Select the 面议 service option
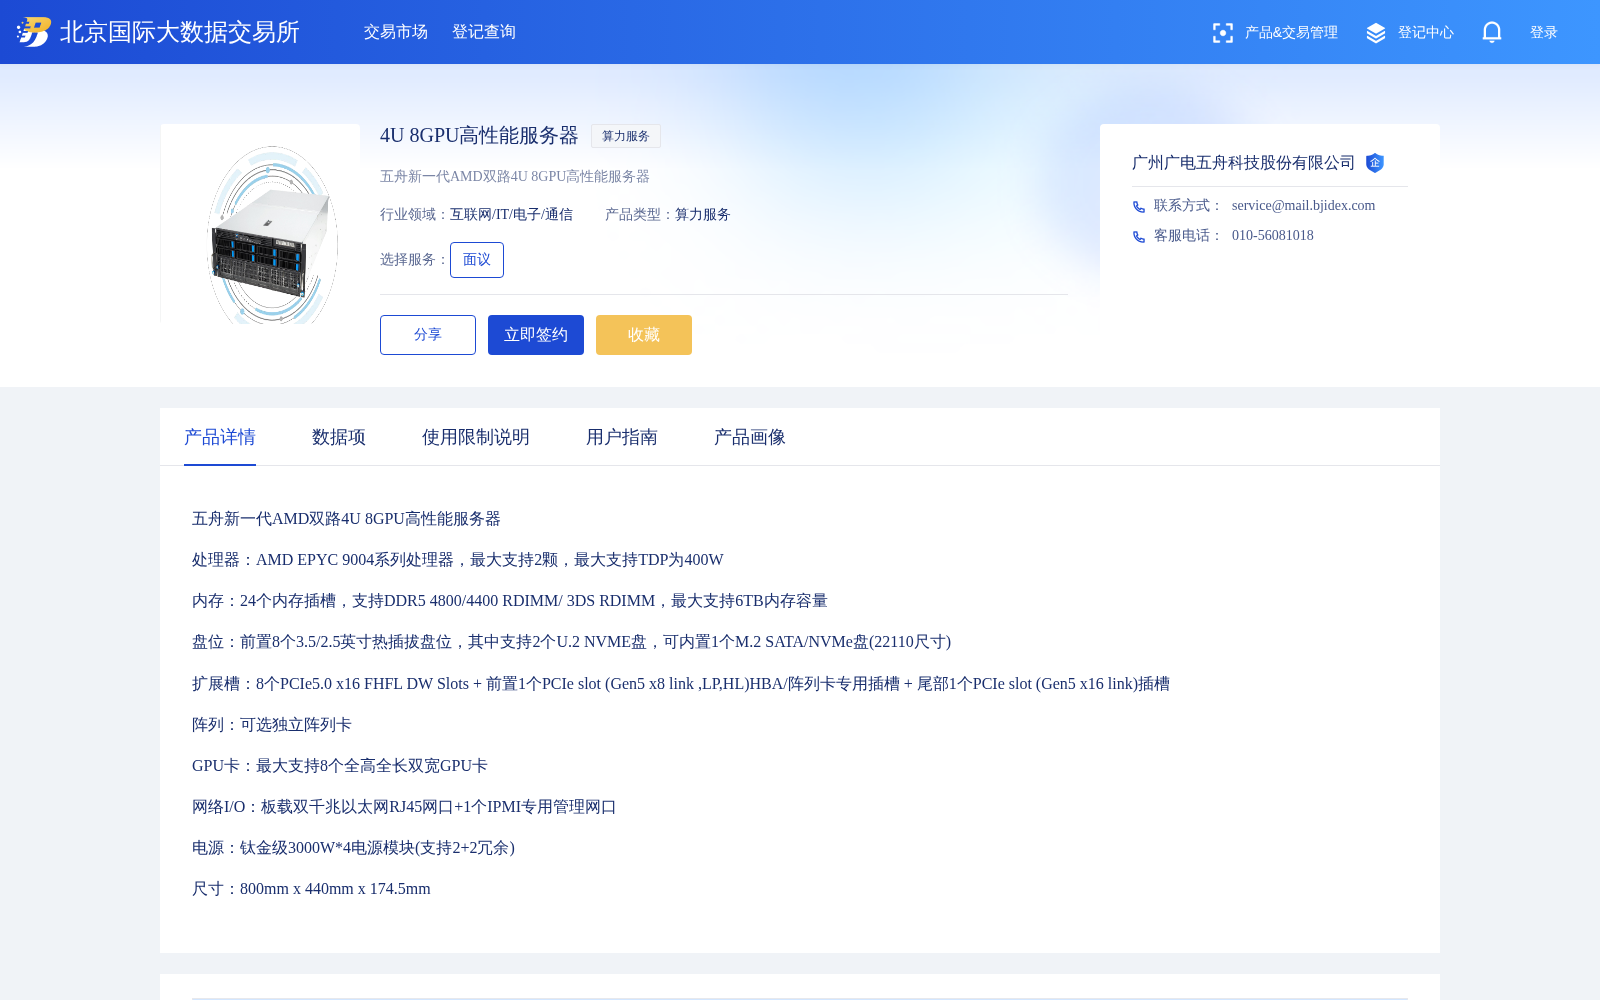Image resolution: width=1600 pixels, height=1000 pixels. (477, 260)
